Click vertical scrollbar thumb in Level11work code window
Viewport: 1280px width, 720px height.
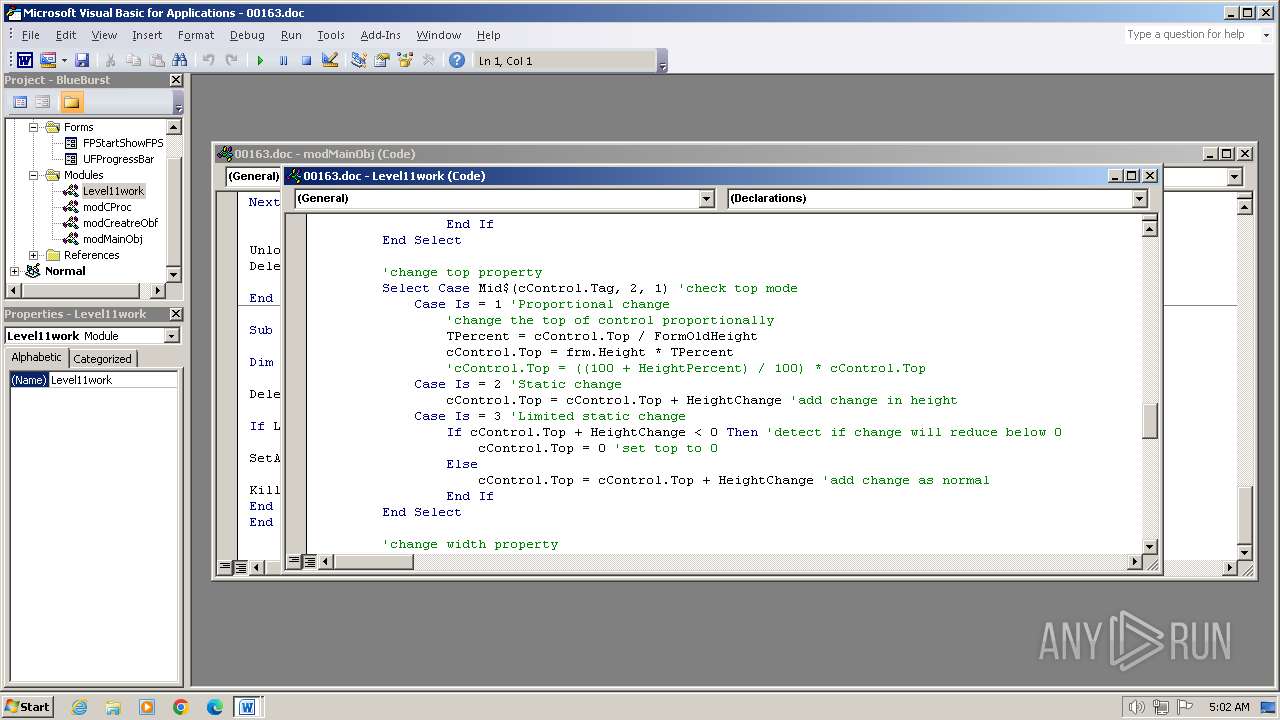click(x=1150, y=420)
